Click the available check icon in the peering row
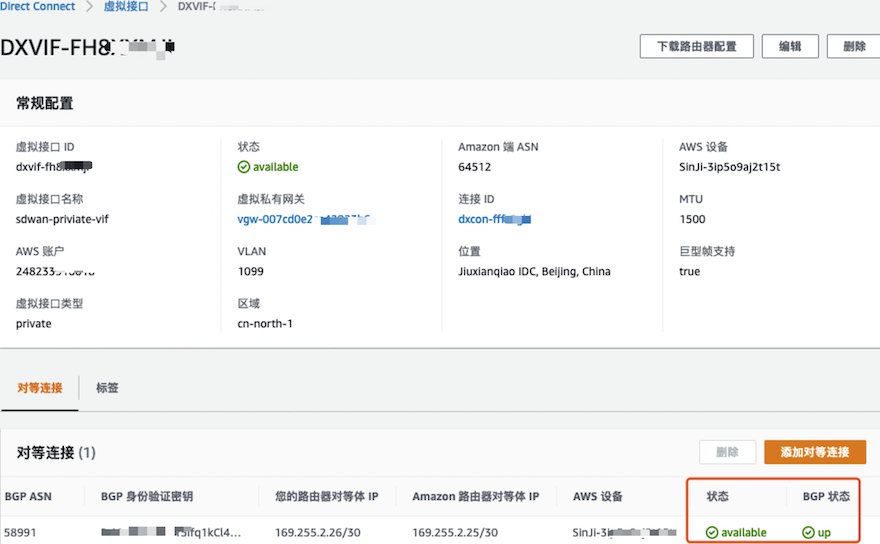Image resolution: width=880 pixels, height=544 pixels. click(x=712, y=533)
